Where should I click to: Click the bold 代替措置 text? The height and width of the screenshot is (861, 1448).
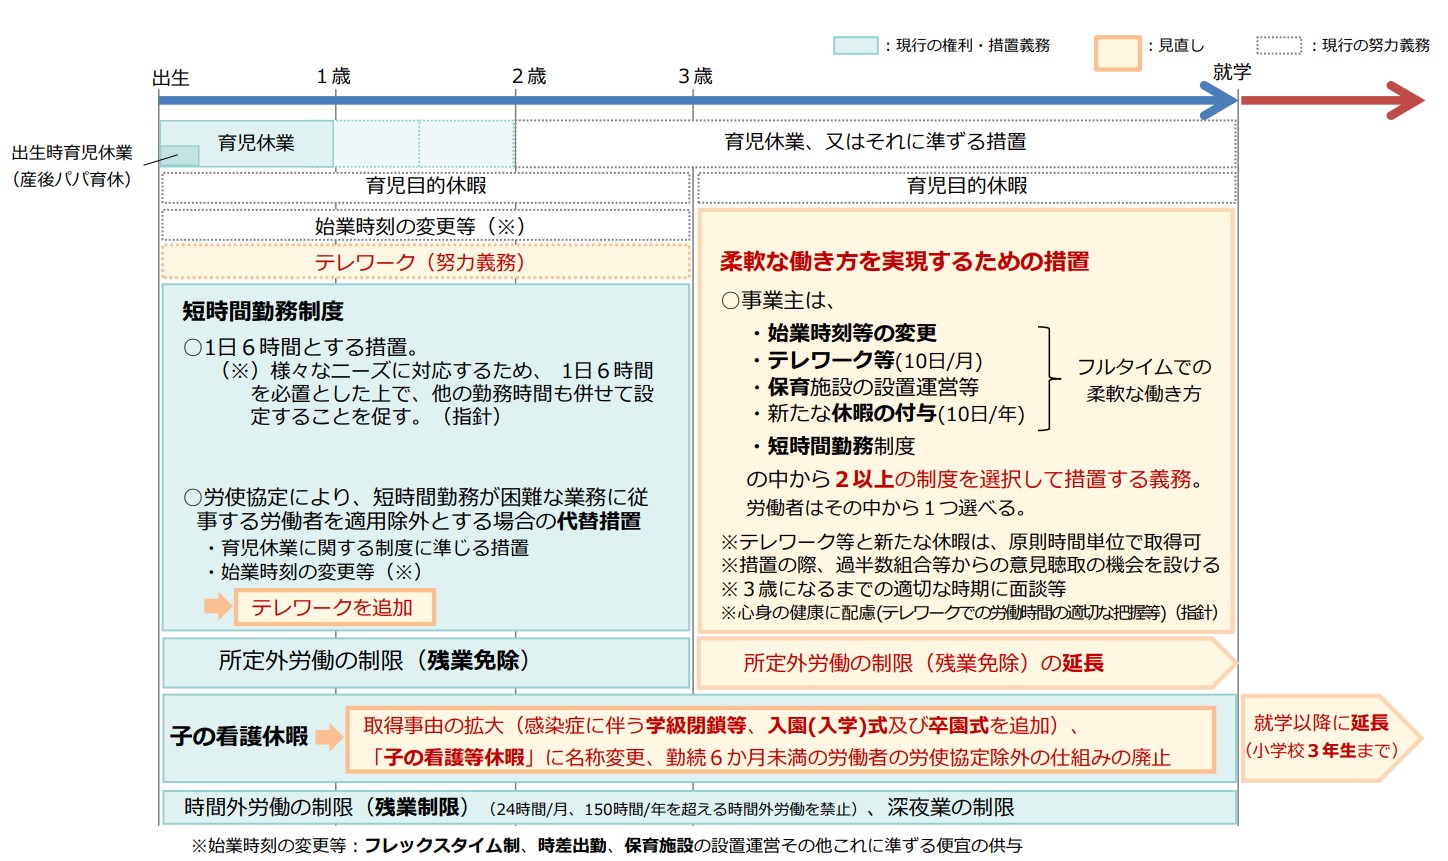pyautogui.click(x=599, y=521)
